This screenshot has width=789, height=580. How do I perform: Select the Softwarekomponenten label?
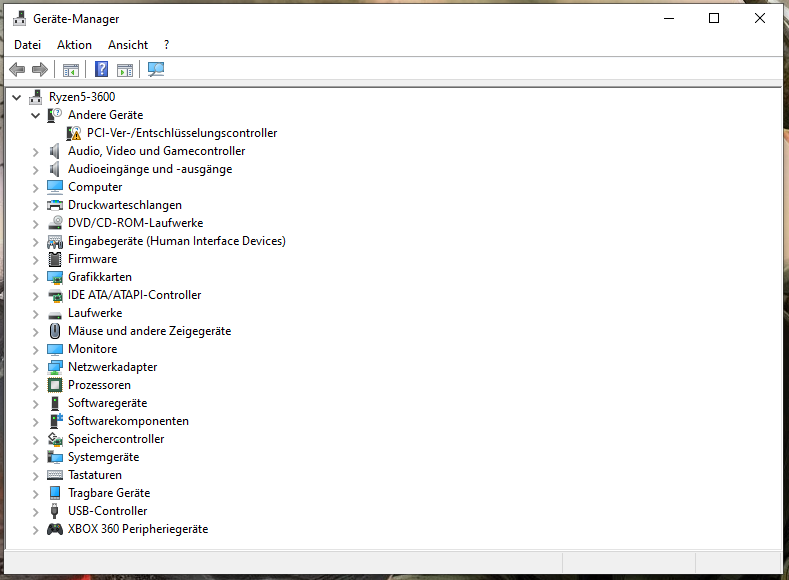pyautogui.click(x=128, y=421)
